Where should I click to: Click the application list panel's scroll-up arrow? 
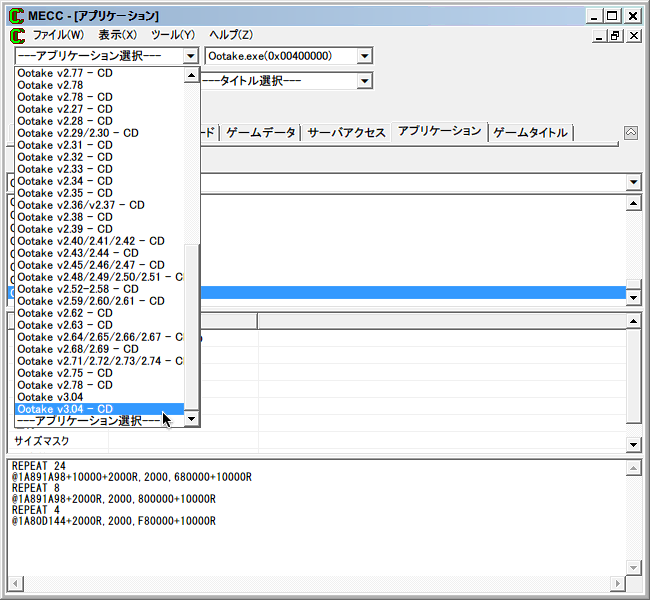(x=633, y=203)
